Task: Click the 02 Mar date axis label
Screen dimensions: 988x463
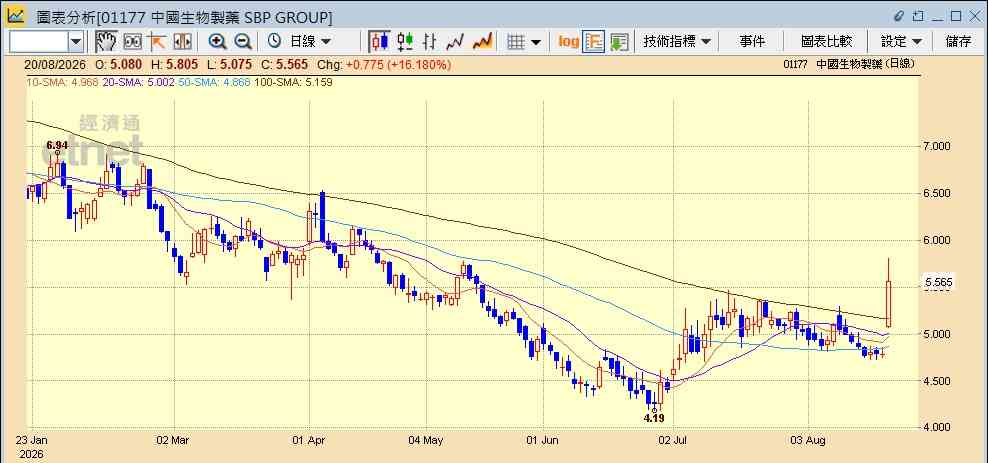Action: [173, 440]
